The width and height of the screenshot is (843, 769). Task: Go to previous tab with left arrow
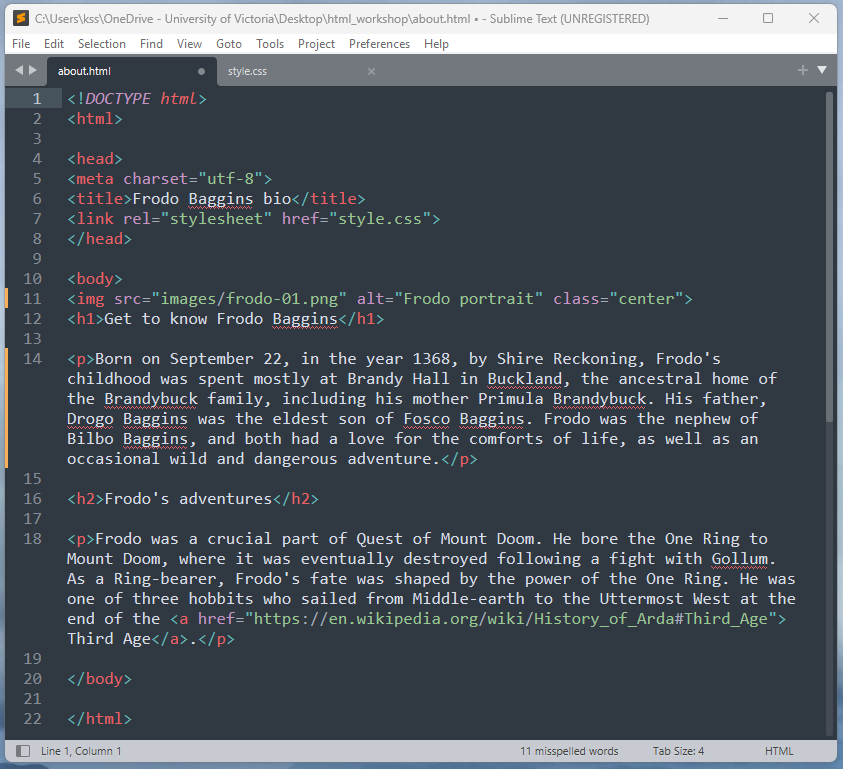tap(19, 70)
